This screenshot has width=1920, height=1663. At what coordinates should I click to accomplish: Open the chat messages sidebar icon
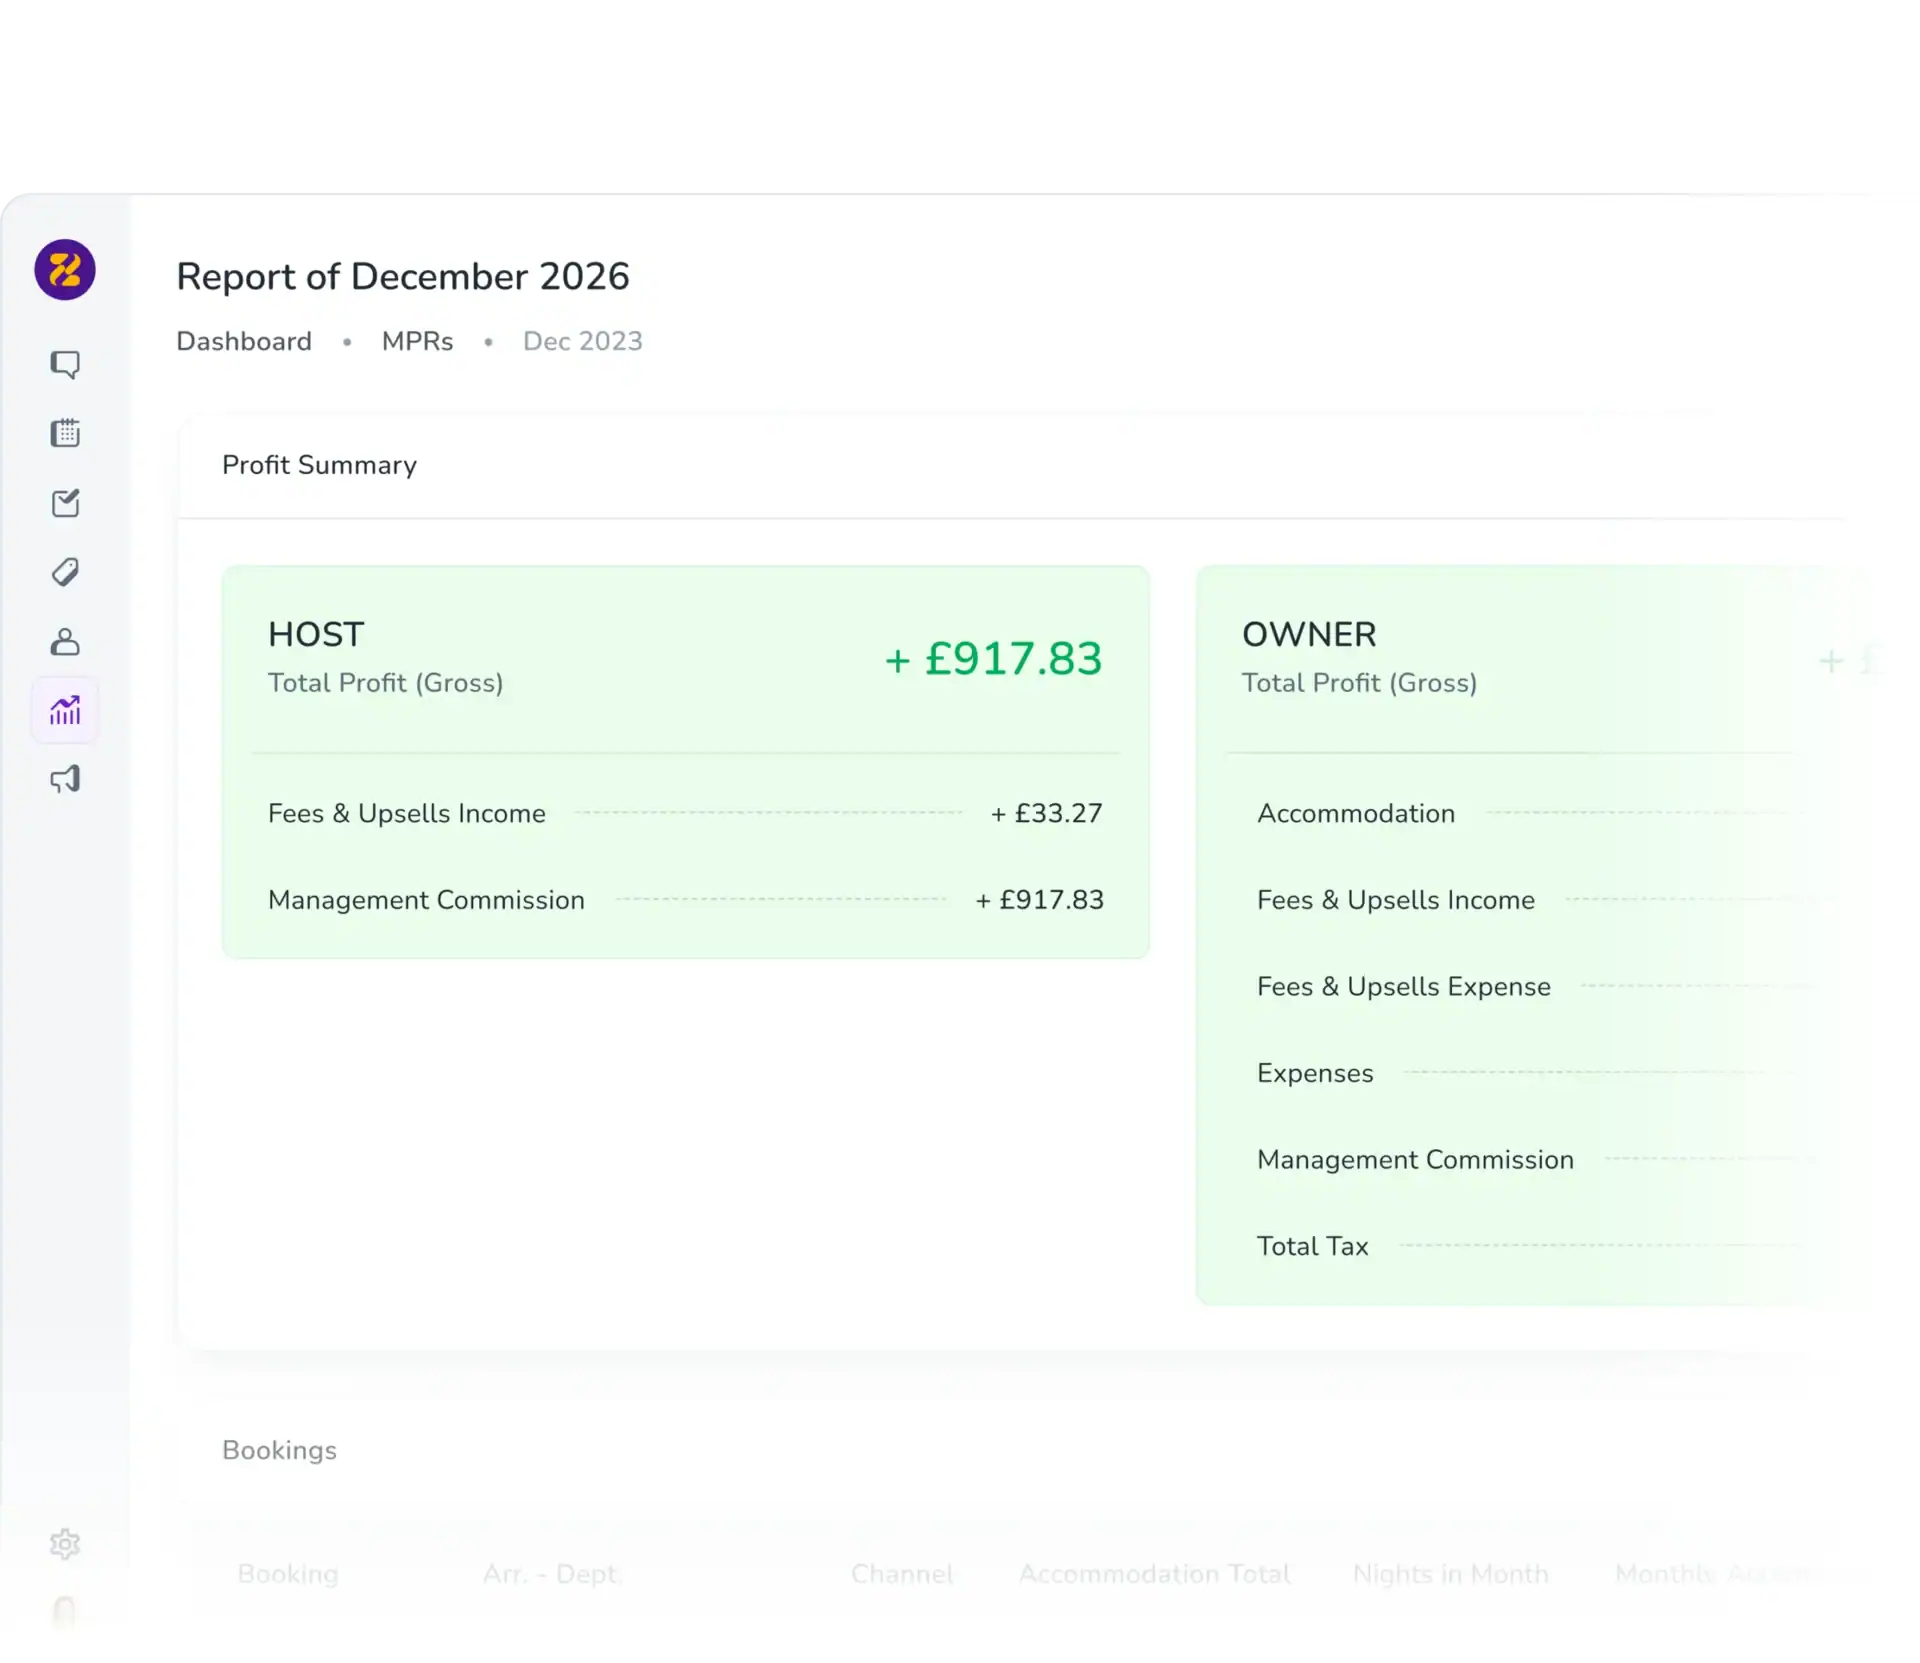click(x=65, y=364)
